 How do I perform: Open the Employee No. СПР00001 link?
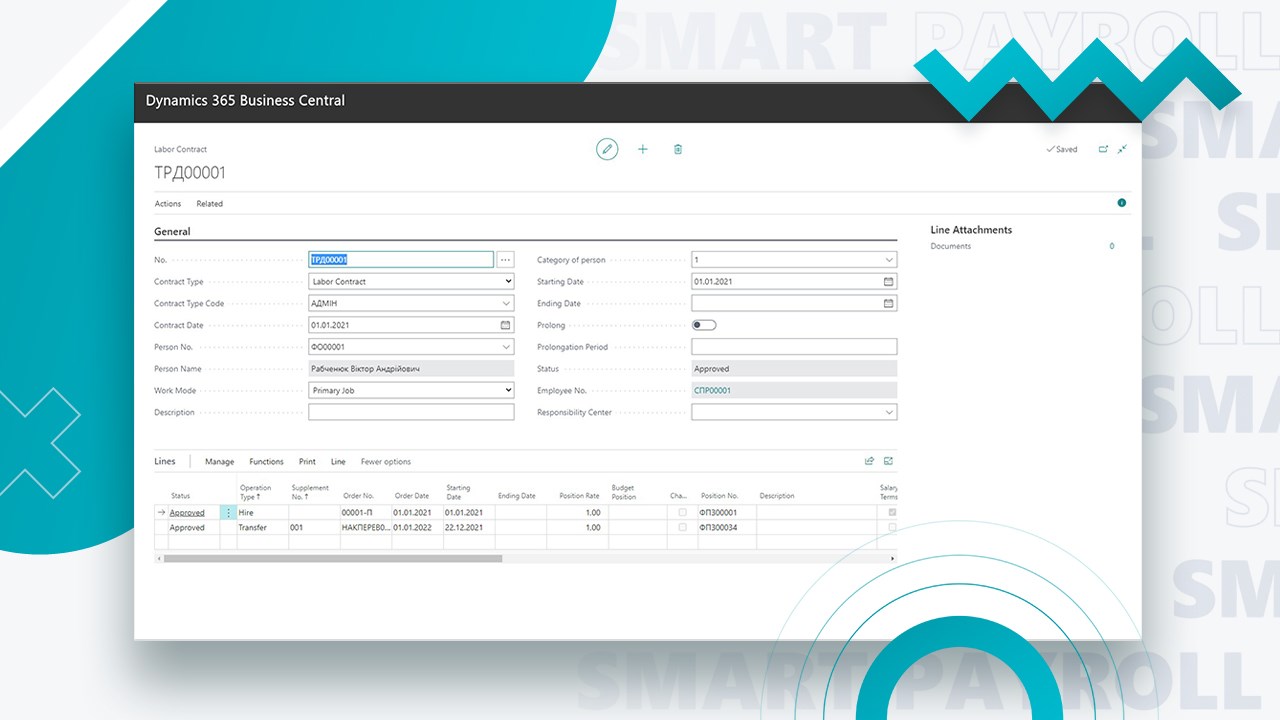point(712,391)
